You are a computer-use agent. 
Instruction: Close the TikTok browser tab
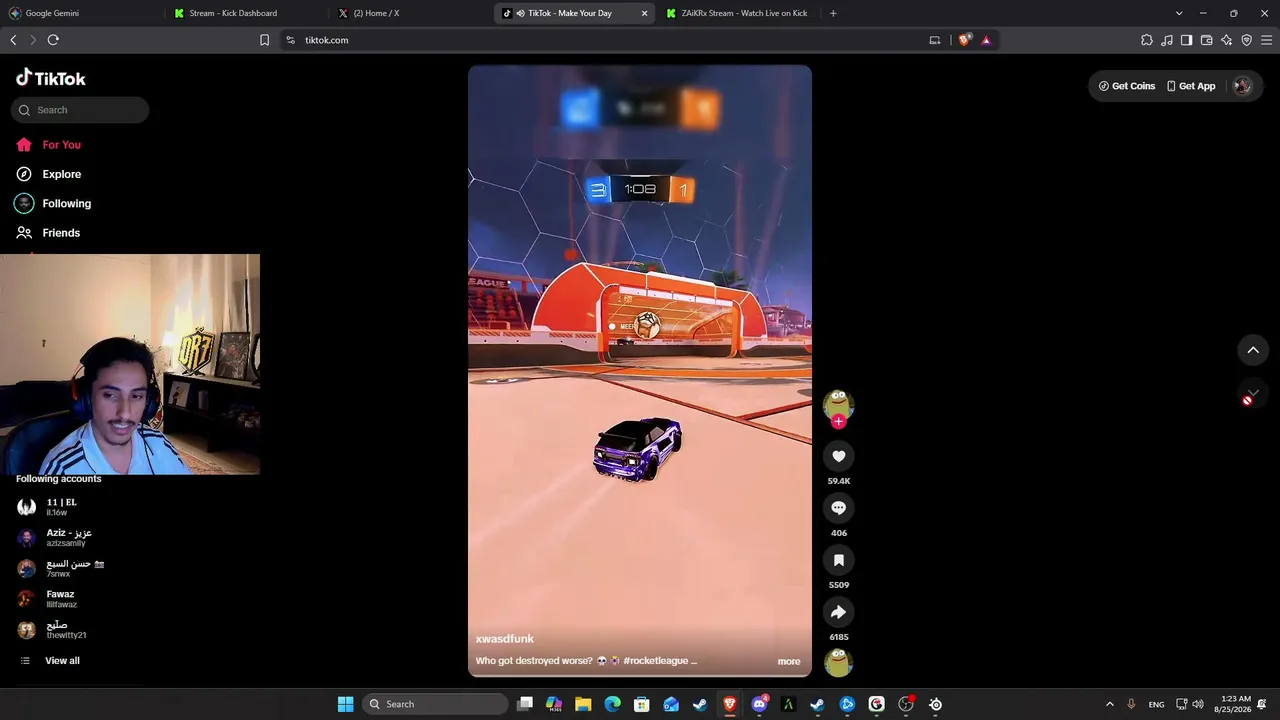(644, 13)
